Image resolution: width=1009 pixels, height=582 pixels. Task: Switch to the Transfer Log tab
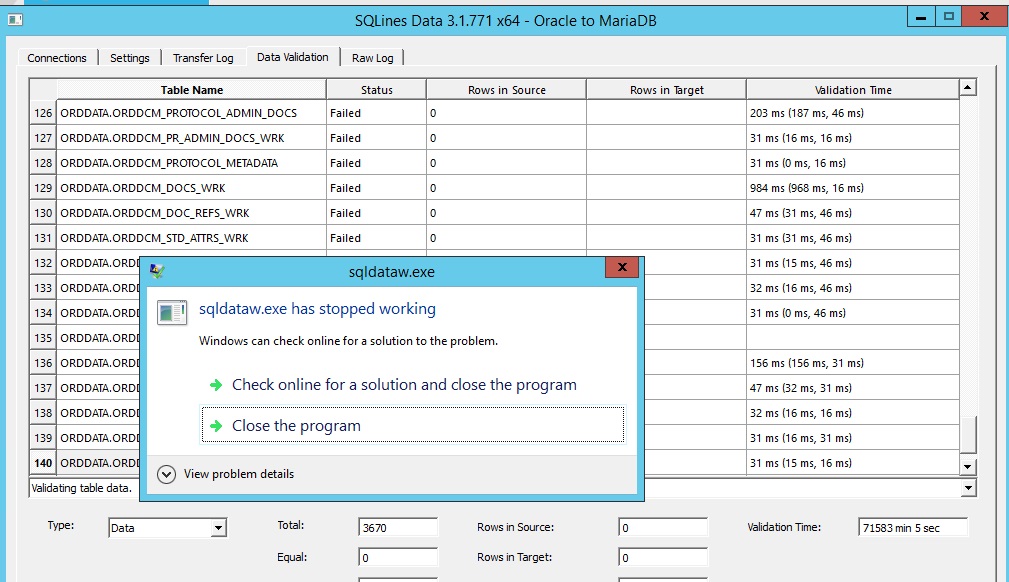click(x=203, y=58)
